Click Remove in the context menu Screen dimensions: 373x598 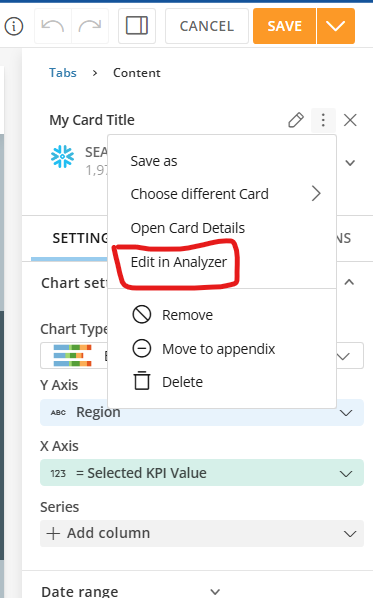(187, 315)
